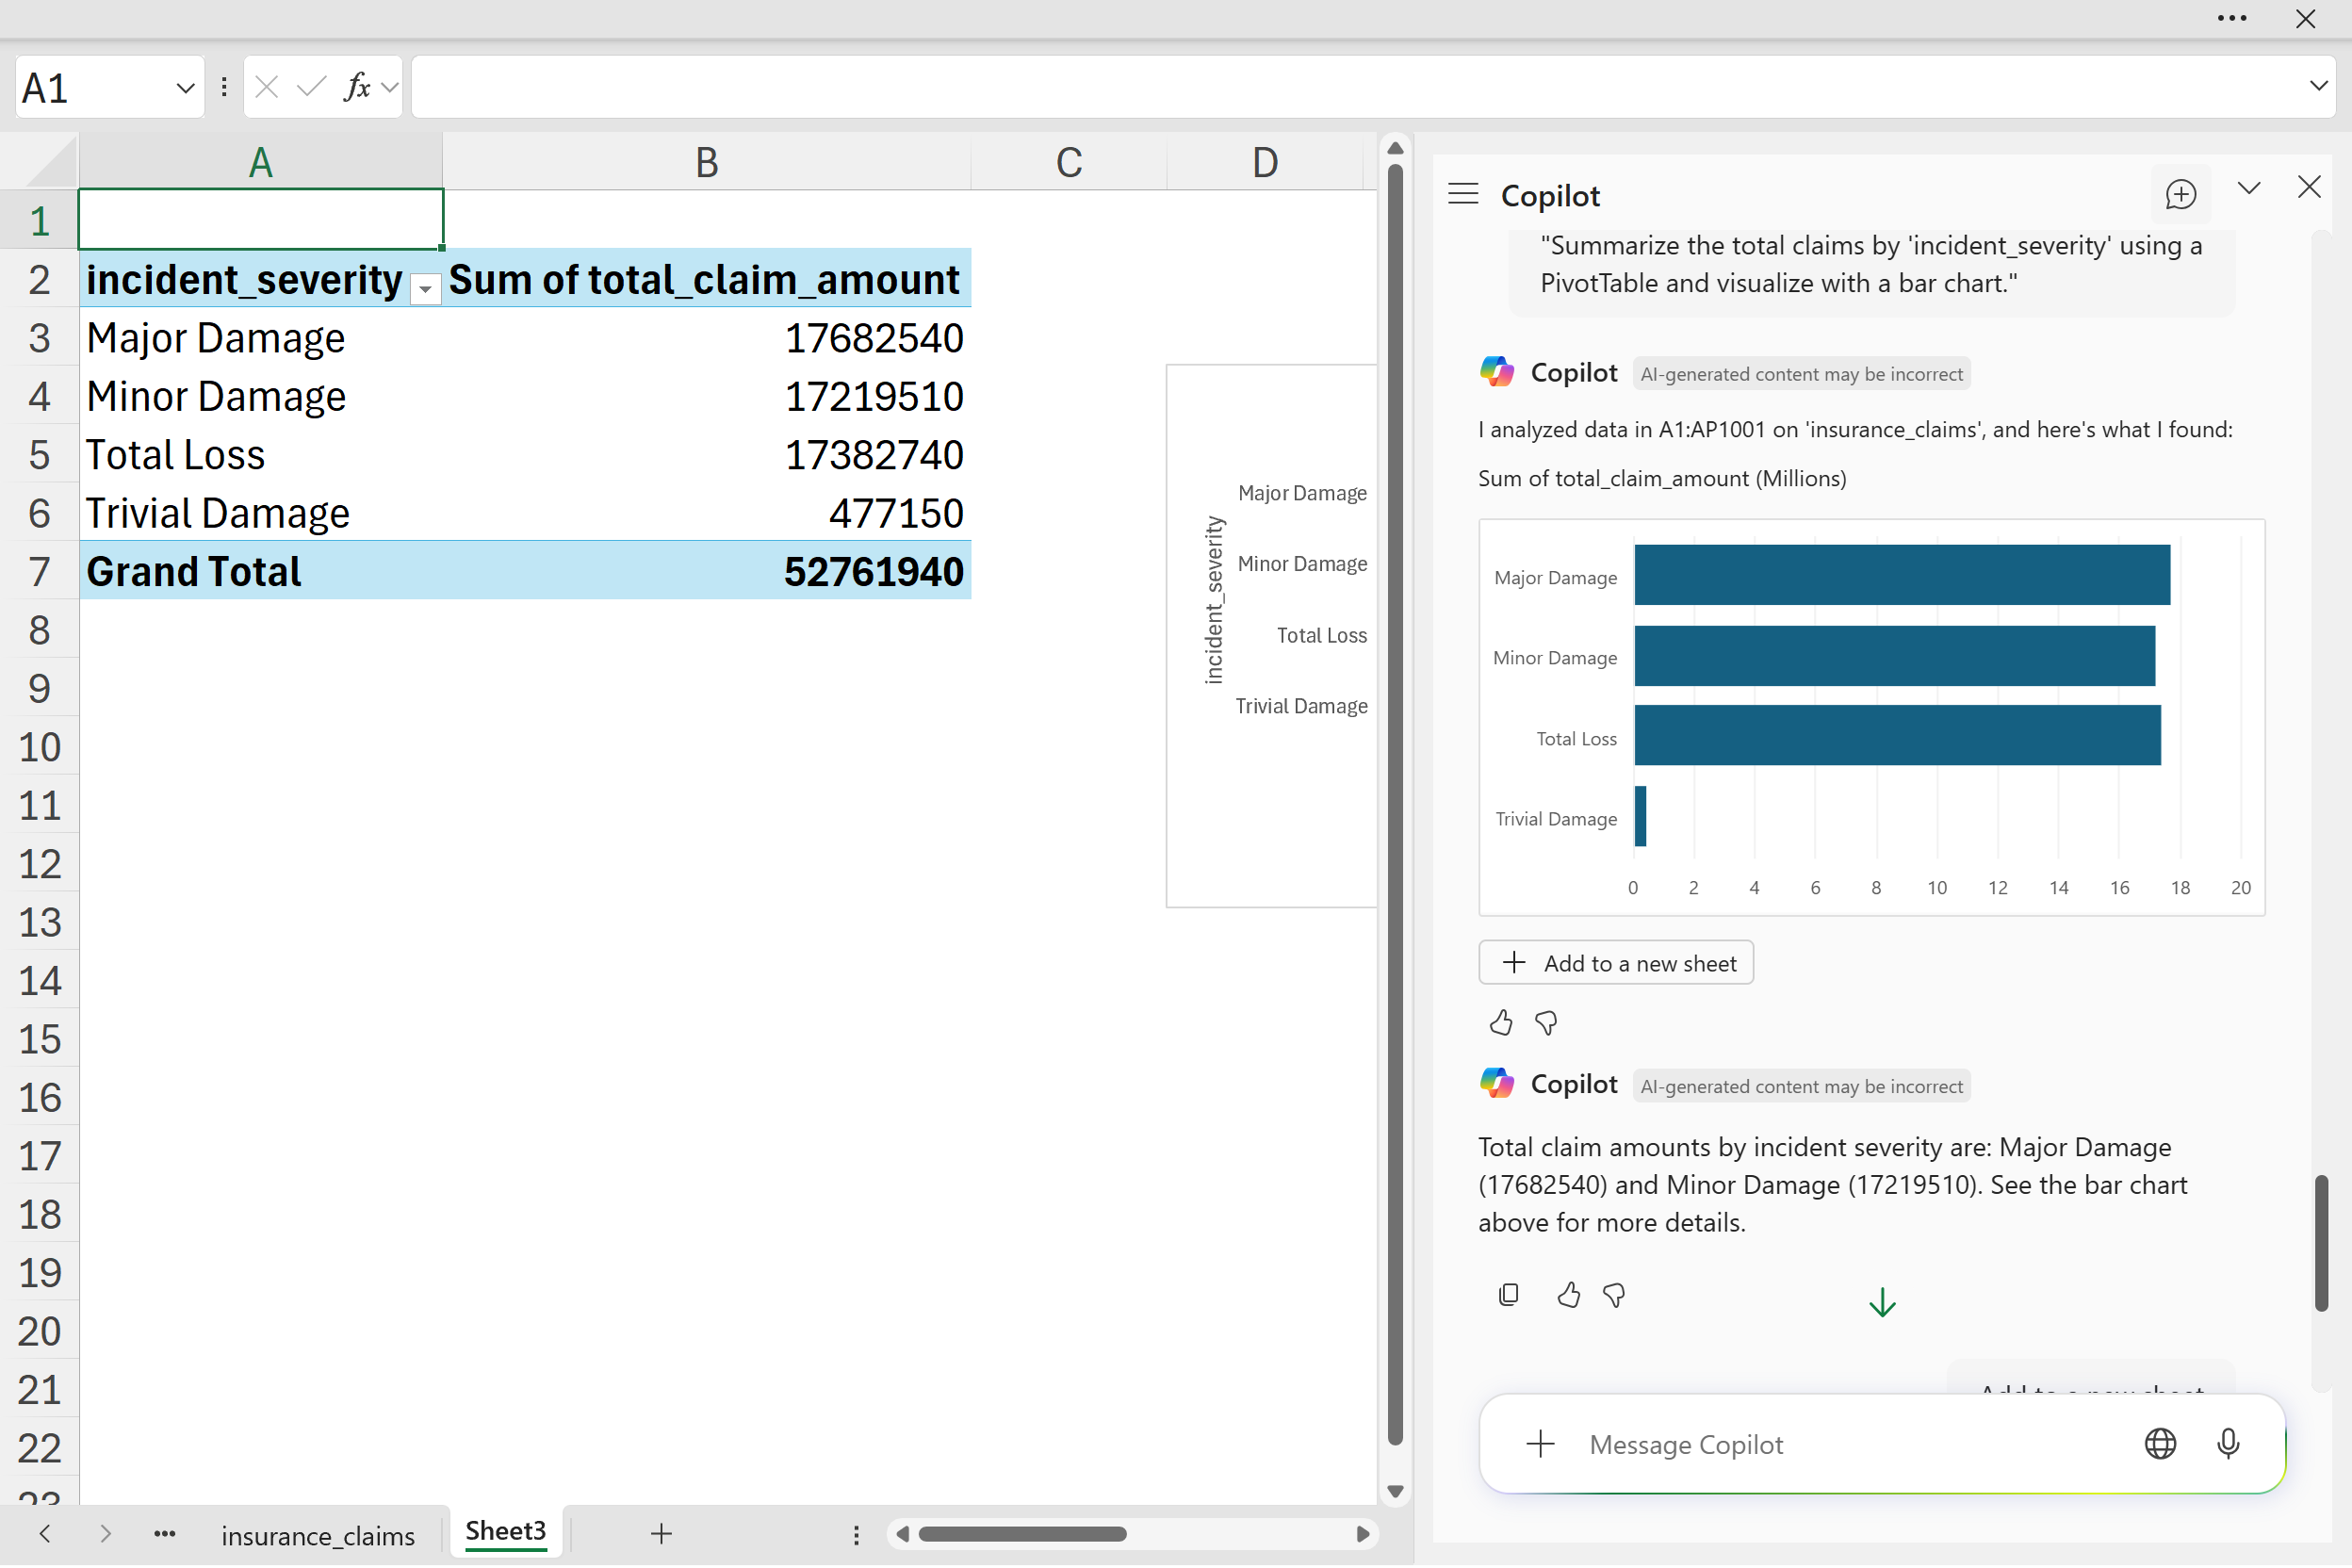This screenshot has width=2352, height=1568.
Task: Select the Sheet3 tab
Action: [506, 1532]
